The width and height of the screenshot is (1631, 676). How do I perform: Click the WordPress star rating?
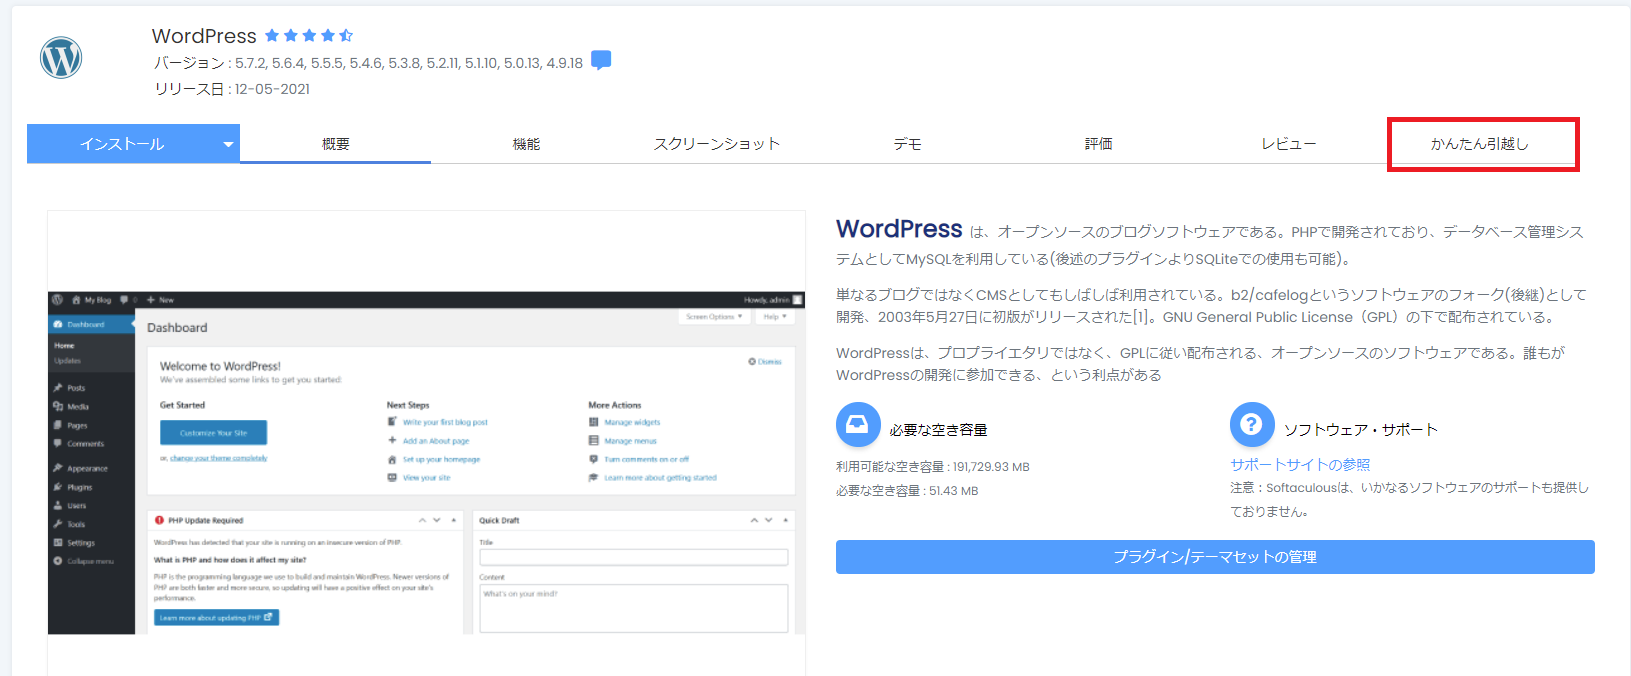(x=309, y=35)
